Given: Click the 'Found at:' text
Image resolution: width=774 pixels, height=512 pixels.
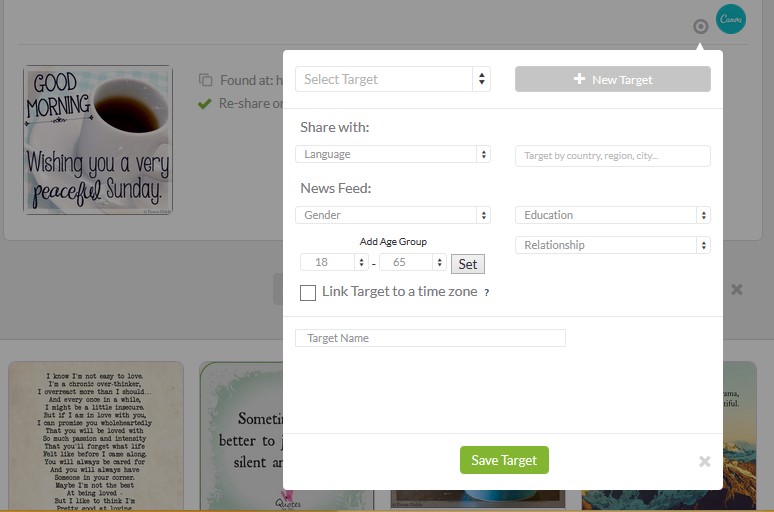Looking at the screenshot, I should (x=246, y=80).
